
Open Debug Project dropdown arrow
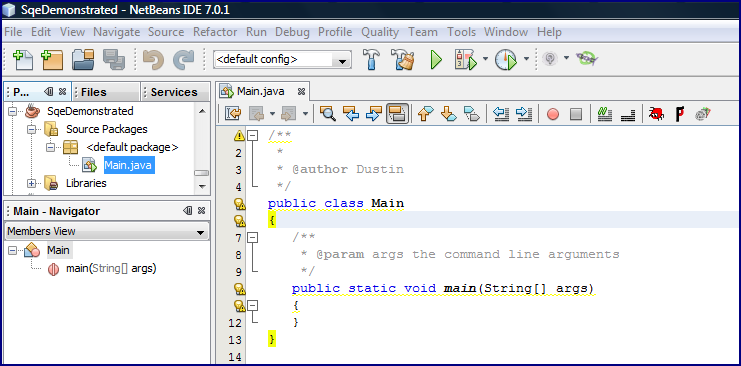[x=485, y=60]
